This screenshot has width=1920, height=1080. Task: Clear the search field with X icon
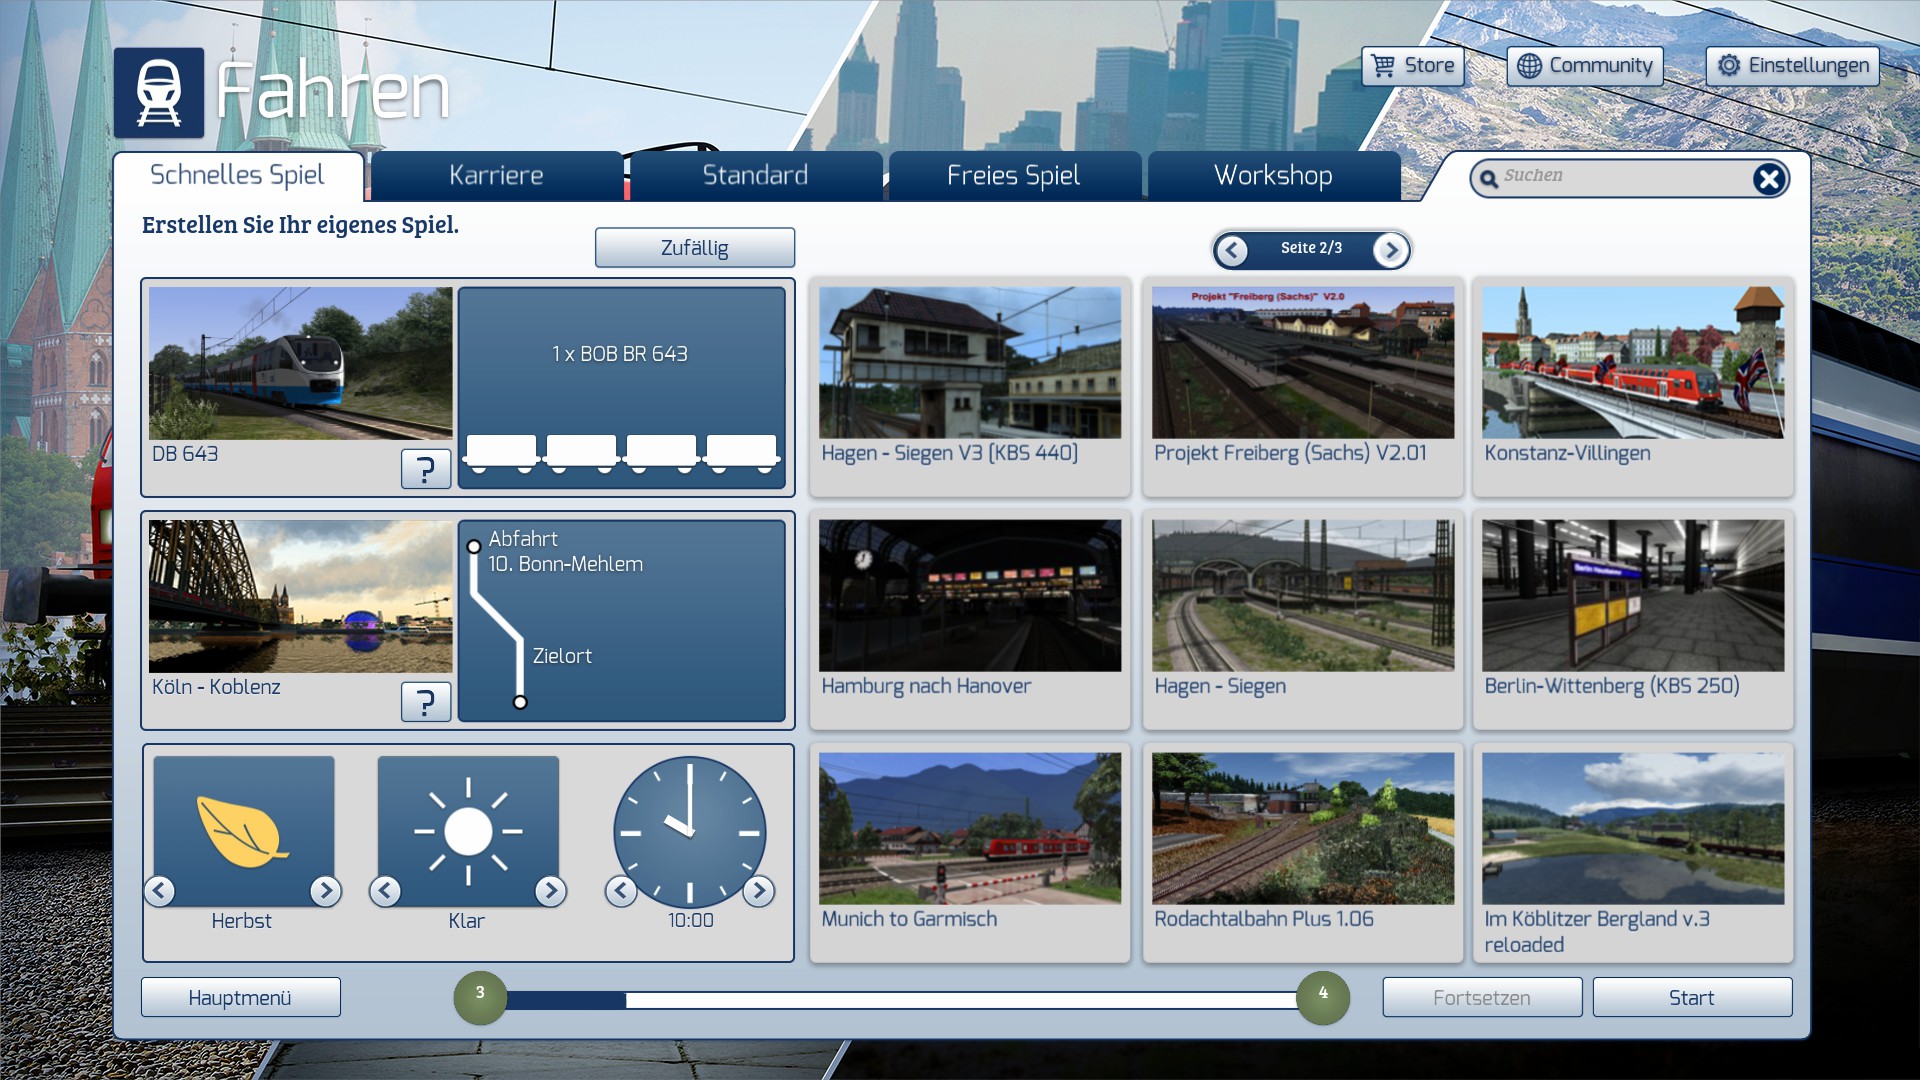[x=1768, y=179]
